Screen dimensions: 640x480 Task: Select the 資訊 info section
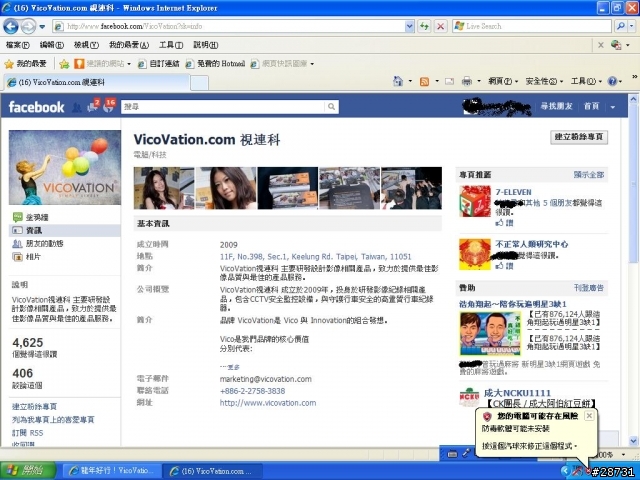[64, 231]
